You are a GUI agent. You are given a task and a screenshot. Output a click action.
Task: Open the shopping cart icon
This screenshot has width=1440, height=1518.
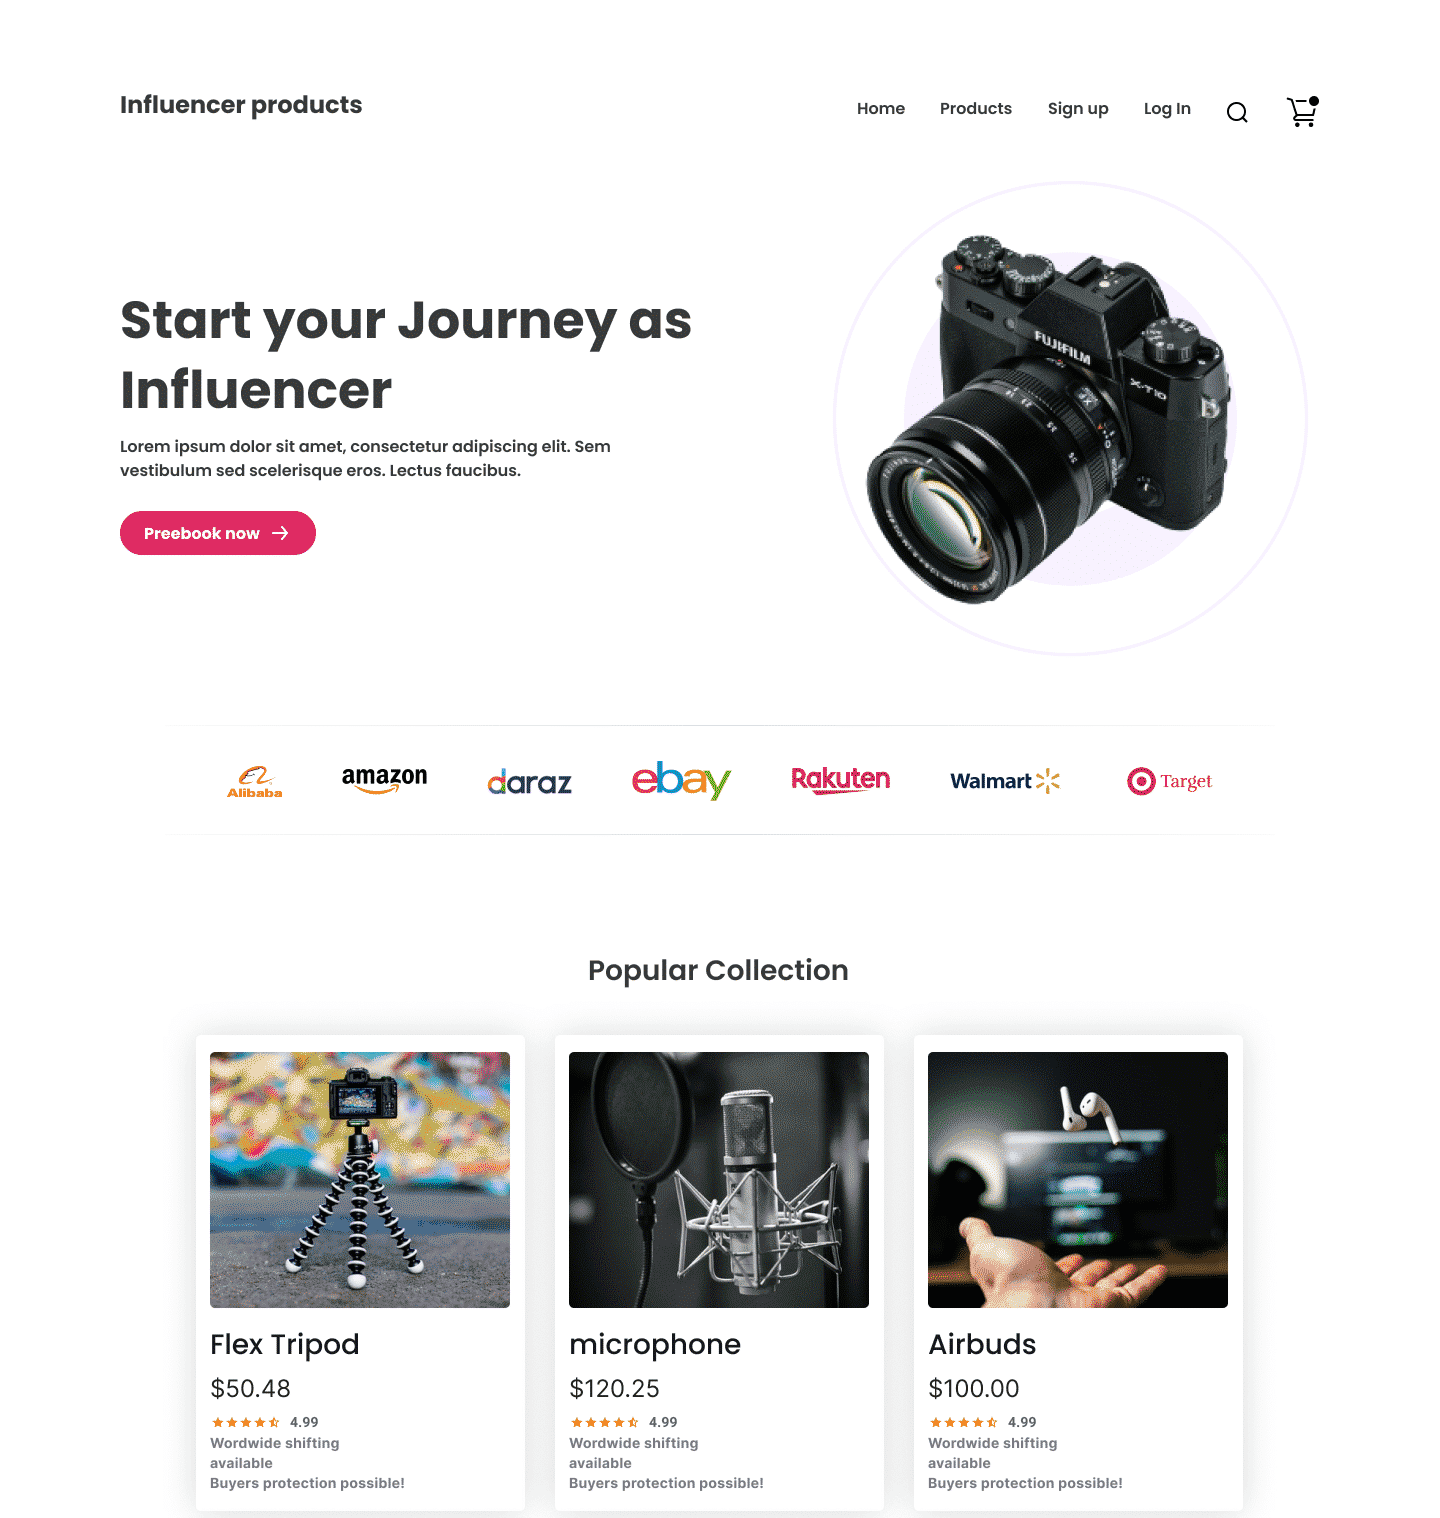point(1302,111)
